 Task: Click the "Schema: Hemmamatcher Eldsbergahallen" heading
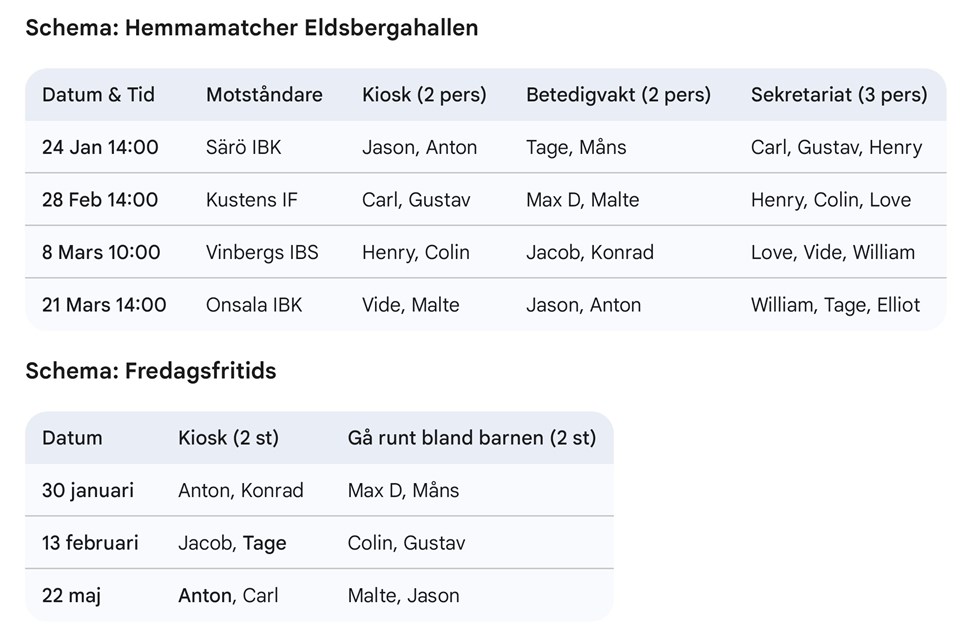click(251, 28)
